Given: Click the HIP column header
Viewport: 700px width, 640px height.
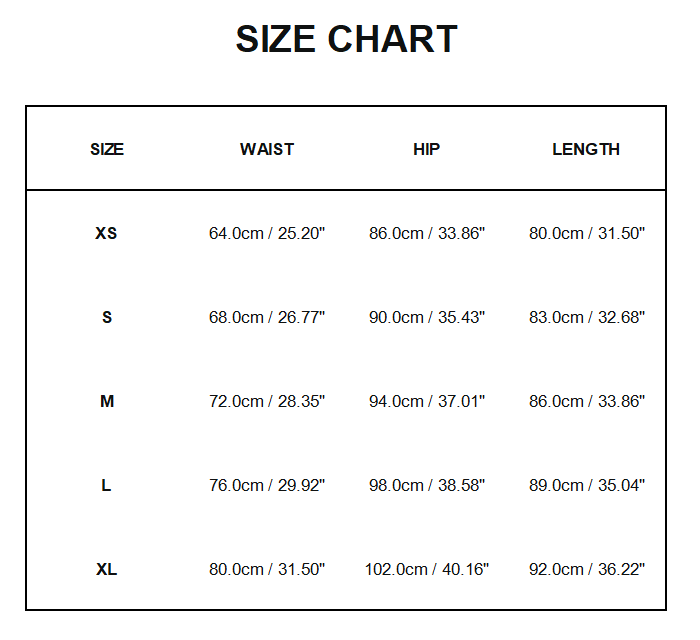Looking at the screenshot, I should tap(427, 149).
